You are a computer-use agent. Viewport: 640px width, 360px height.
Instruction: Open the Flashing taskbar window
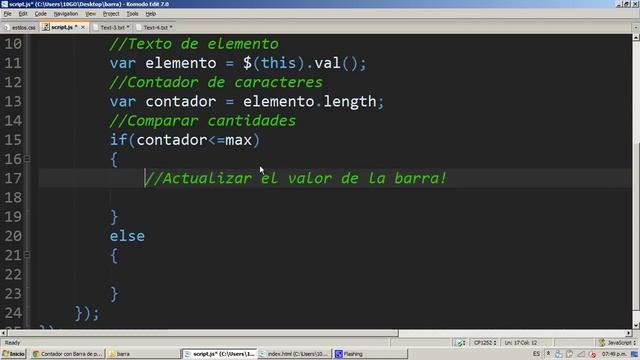click(369, 354)
